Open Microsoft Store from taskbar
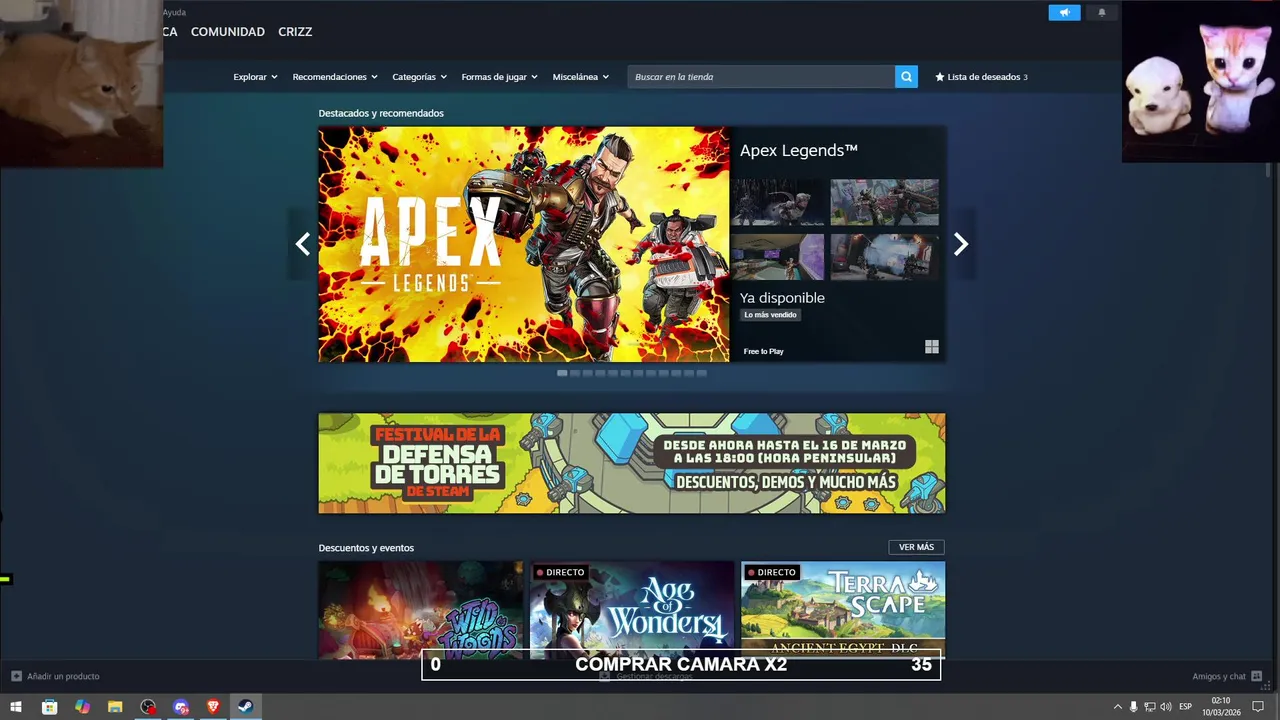Screen dimensions: 1280x720 [x=49, y=707]
